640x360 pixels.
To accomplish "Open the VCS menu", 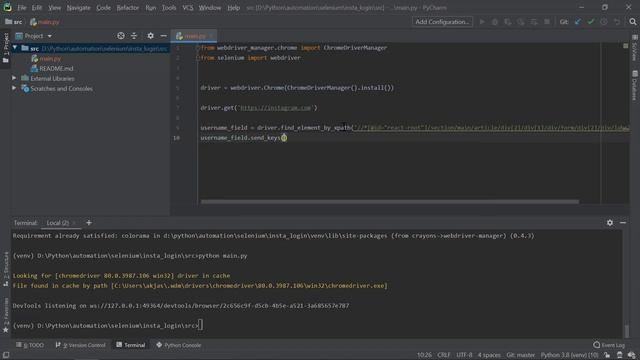I will (188, 8).
